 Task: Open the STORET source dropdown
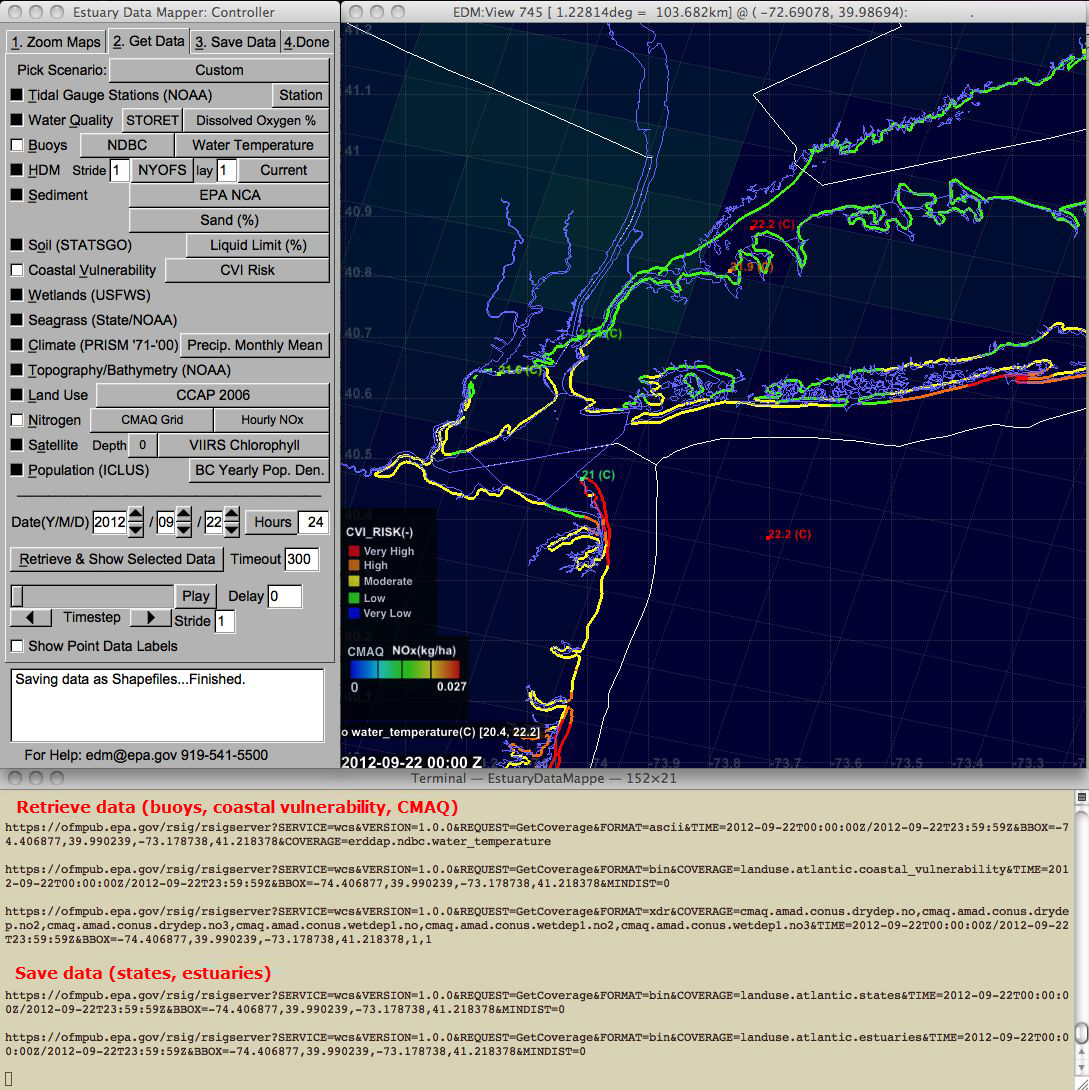(x=152, y=120)
